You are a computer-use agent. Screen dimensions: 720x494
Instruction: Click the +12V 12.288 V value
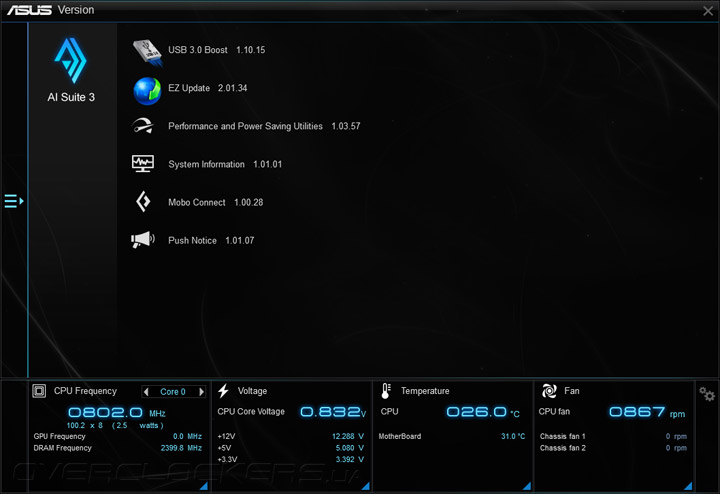(x=348, y=437)
